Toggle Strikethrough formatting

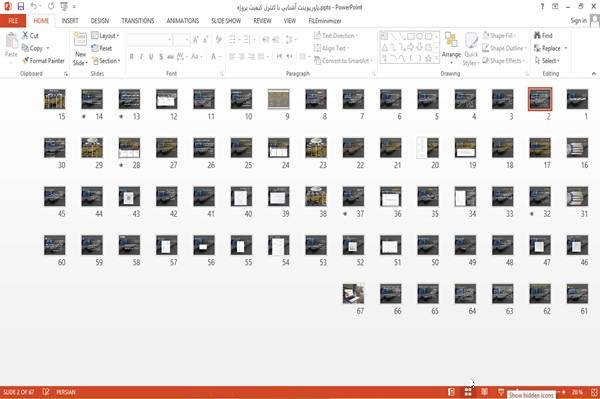tap(171, 57)
